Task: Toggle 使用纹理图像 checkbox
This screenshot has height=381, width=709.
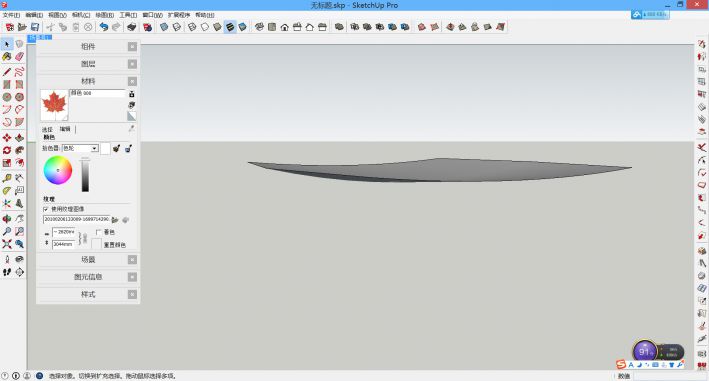Action: 46,209
